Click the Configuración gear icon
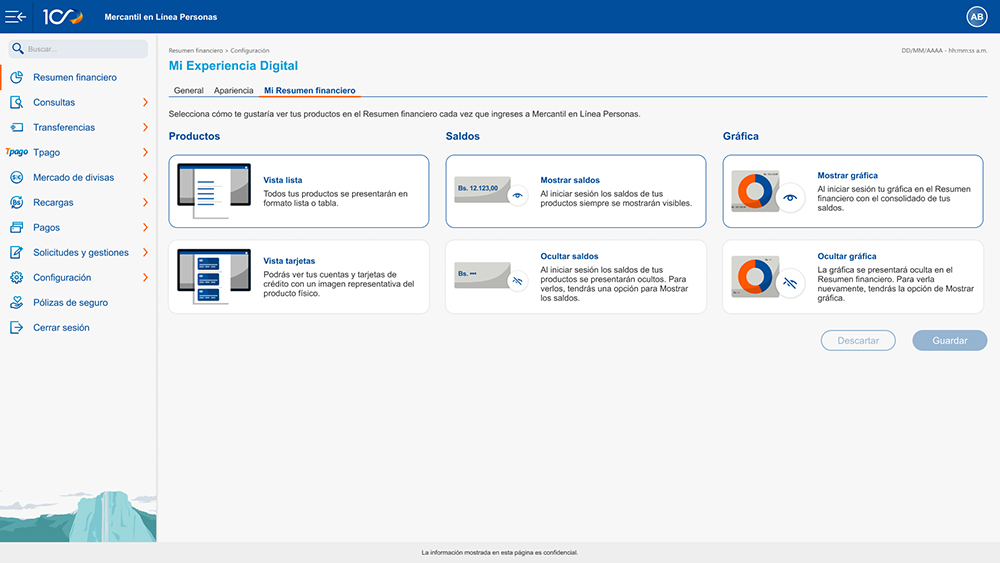Image resolution: width=1000 pixels, height=563 pixels. pyautogui.click(x=17, y=277)
